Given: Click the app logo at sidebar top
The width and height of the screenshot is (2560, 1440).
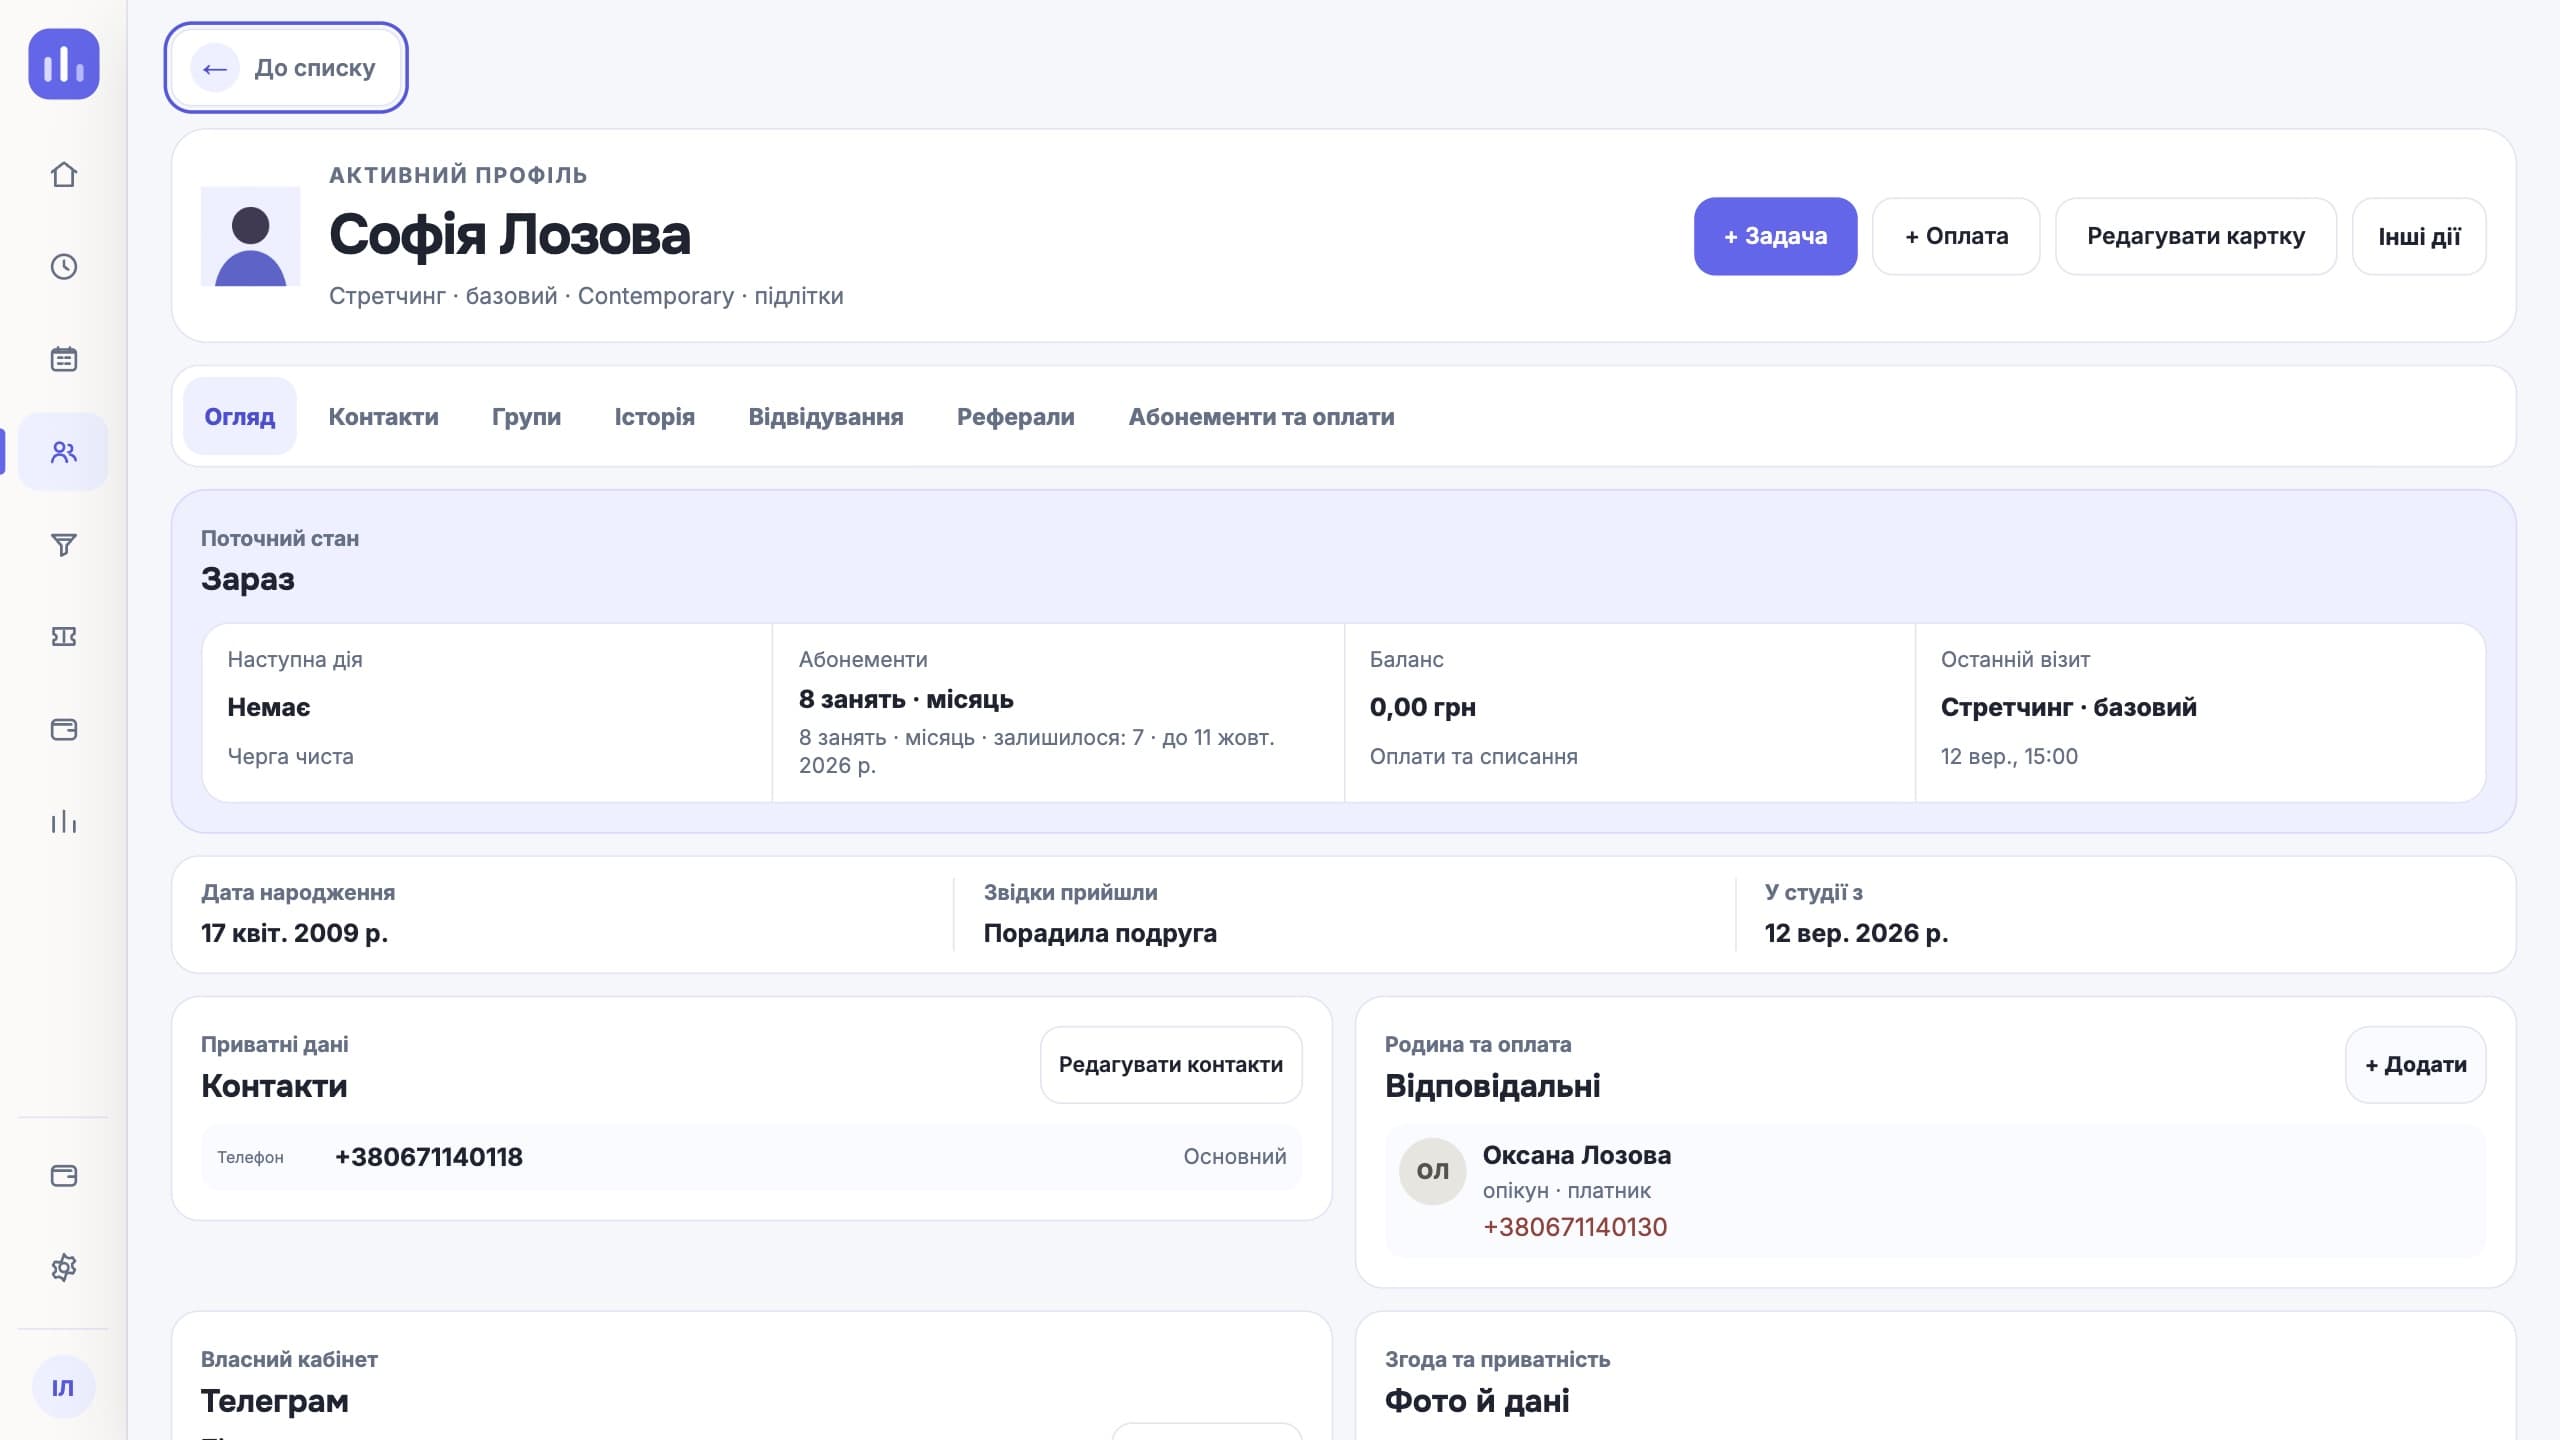Looking at the screenshot, I should pos(64,64).
